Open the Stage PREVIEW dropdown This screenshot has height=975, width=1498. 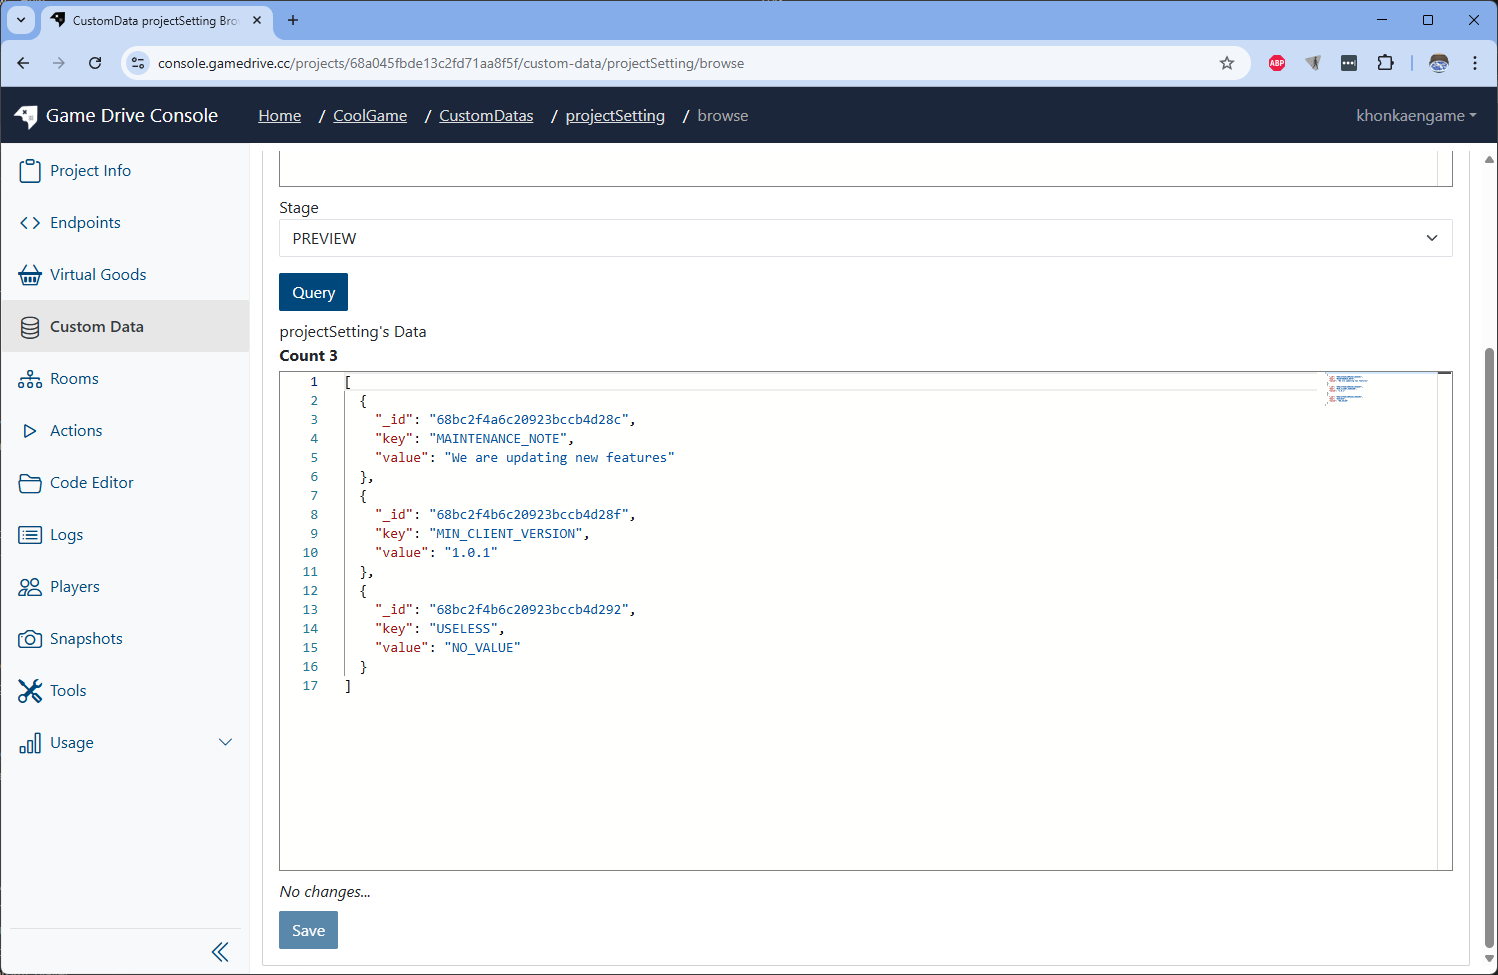click(865, 238)
